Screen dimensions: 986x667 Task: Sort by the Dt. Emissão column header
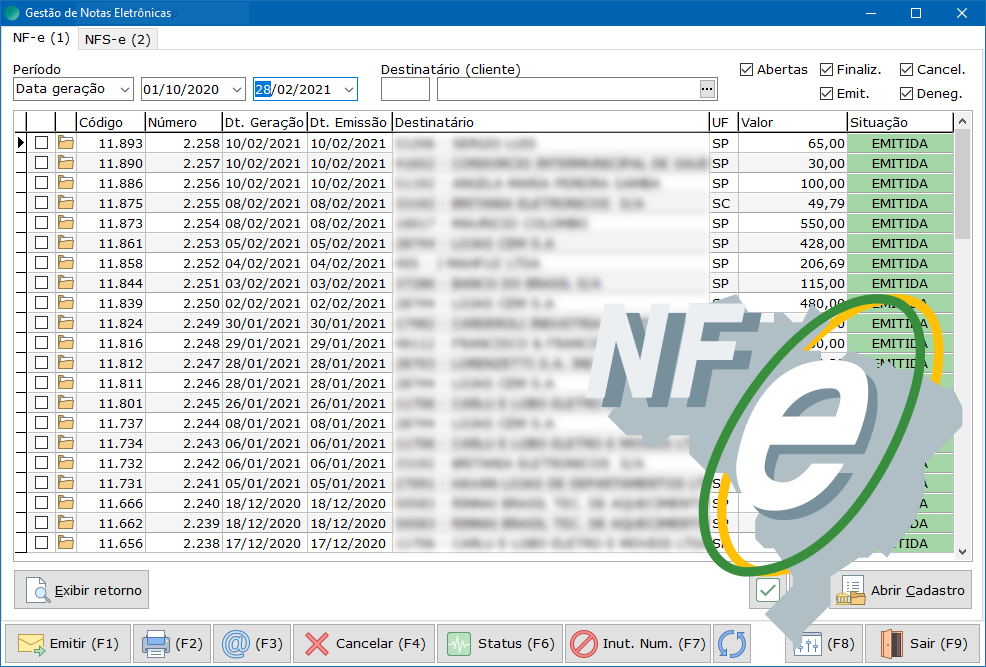click(x=350, y=123)
